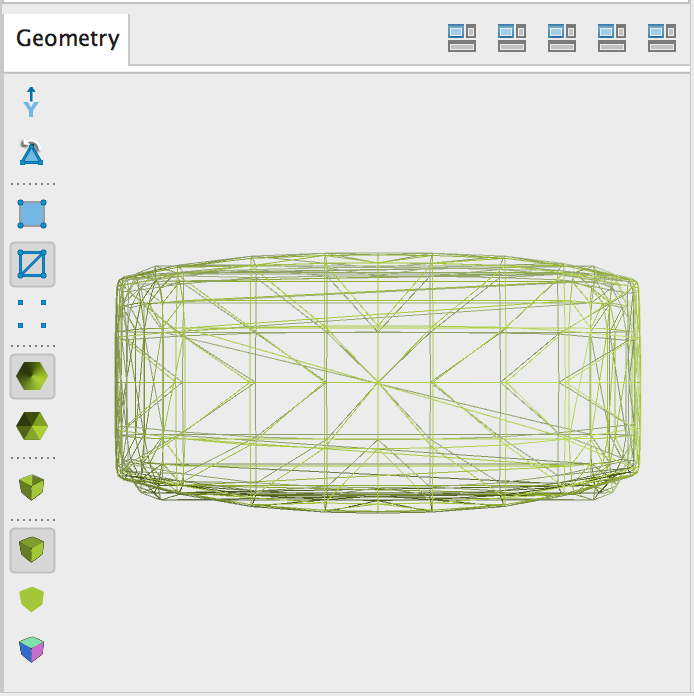Click the middle panel layout icon
The image size is (694, 696).
point(561,38)
